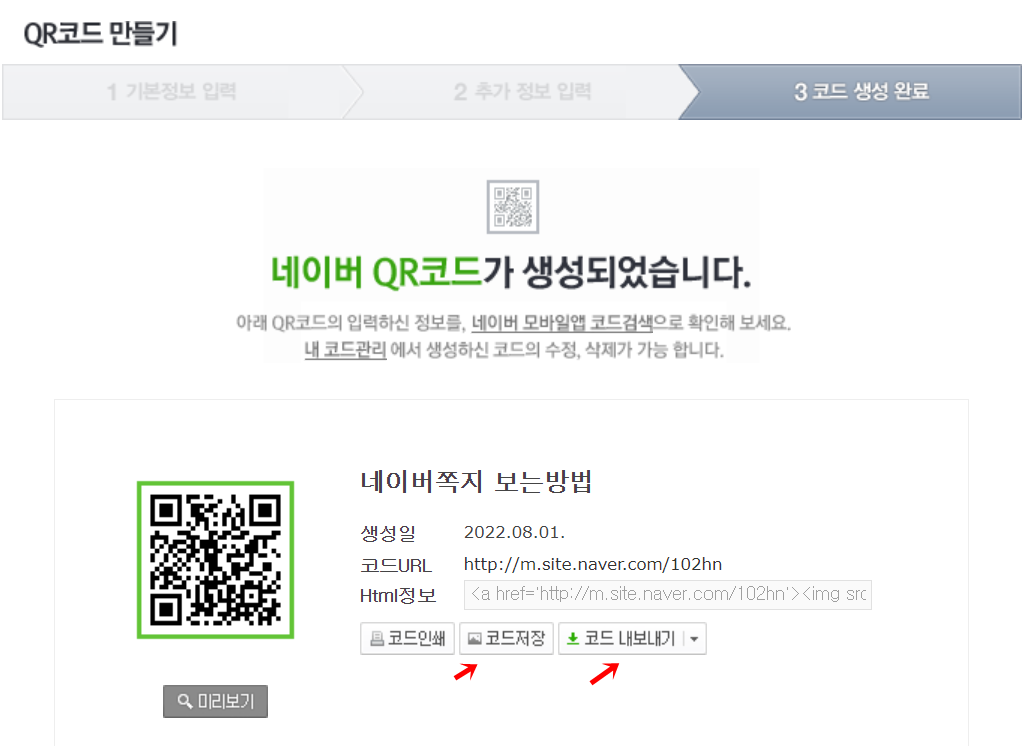Click the 네이버쪽지 보는방법 title text
Screen dimensions: 1025x746
(477, 480)
